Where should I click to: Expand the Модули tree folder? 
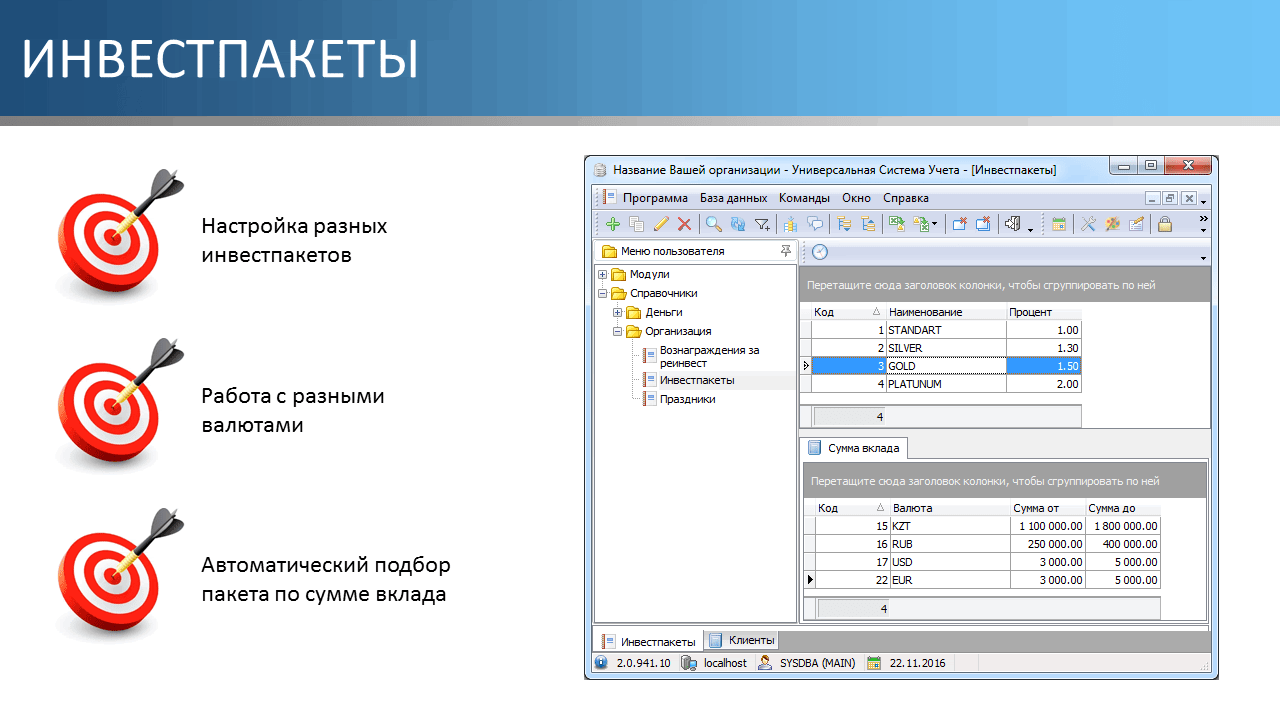[602, 274]
